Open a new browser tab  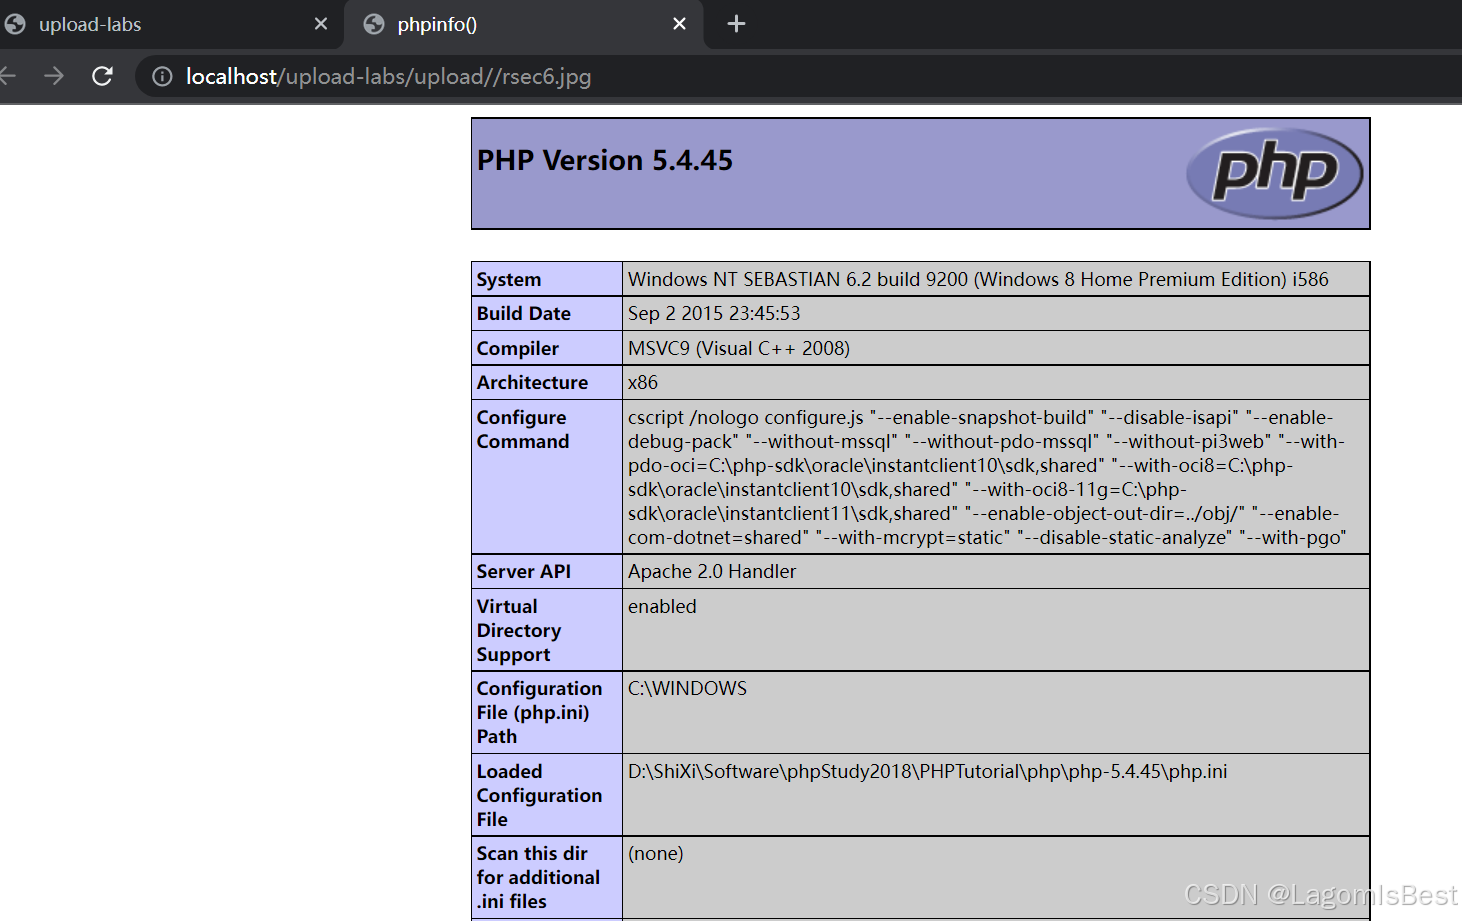(736, 24)
